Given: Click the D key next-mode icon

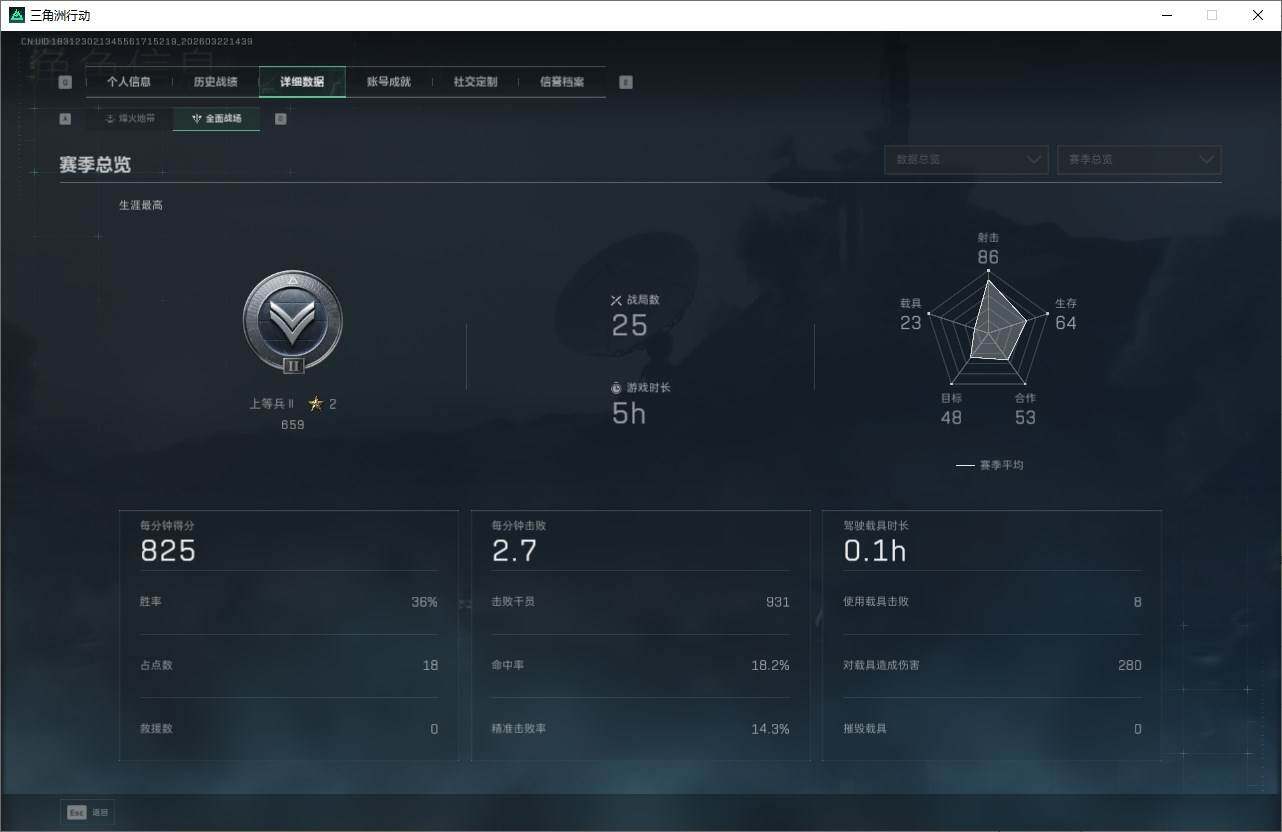Looking at the screenshot, I should tap(281, 119).
